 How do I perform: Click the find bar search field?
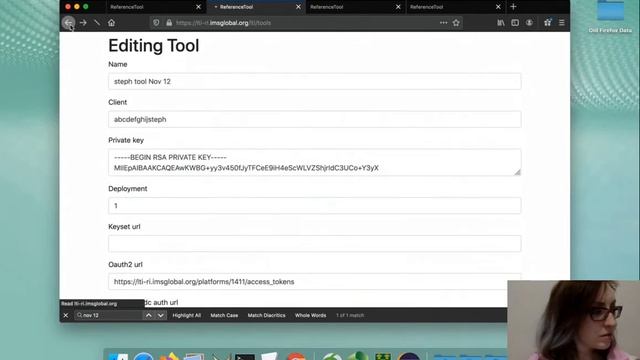coord(109,315)
